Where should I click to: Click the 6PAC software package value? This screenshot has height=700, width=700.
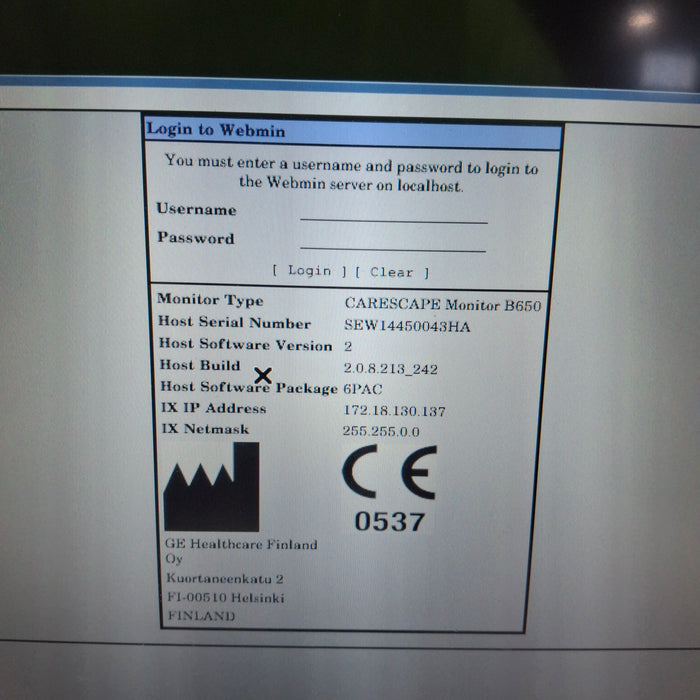tap(363, 389)
